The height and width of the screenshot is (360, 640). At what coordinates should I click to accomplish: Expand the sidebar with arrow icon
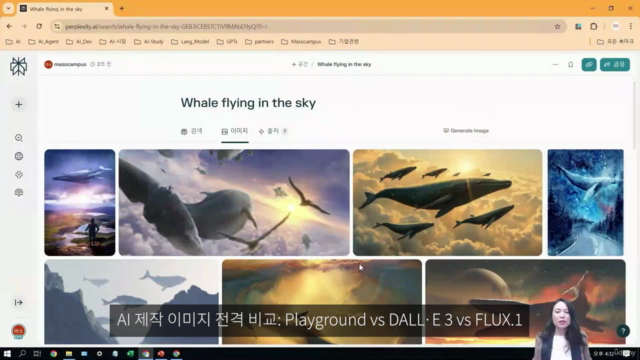pyautogui.click(x=19, y=302)
